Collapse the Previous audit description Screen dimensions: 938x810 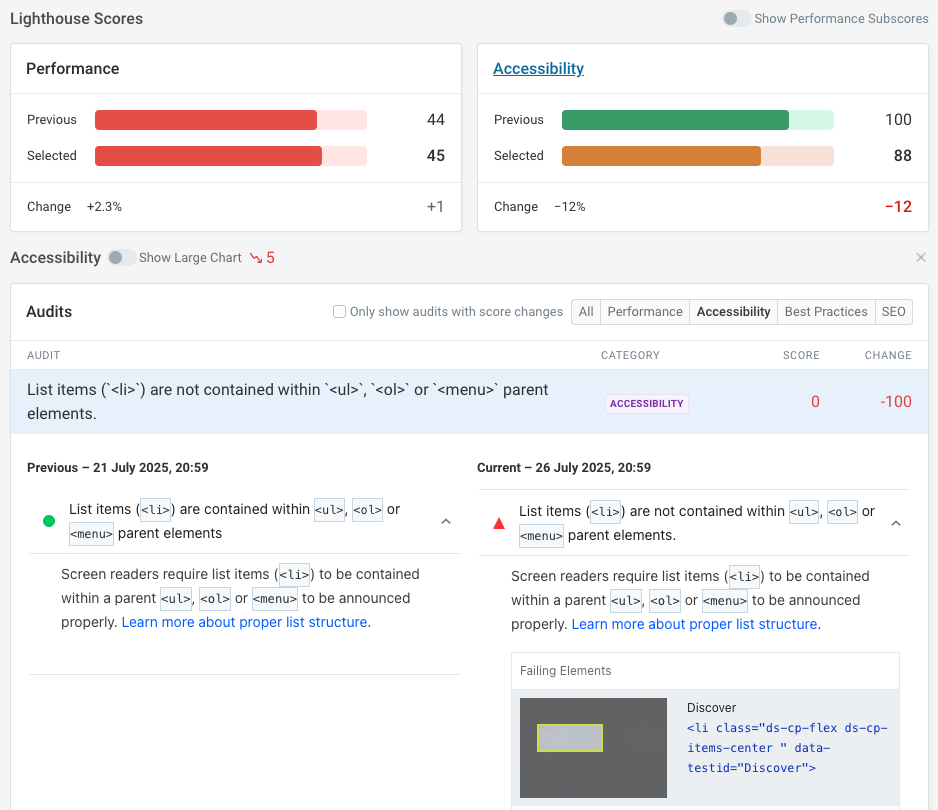click(x=446, y=521)
